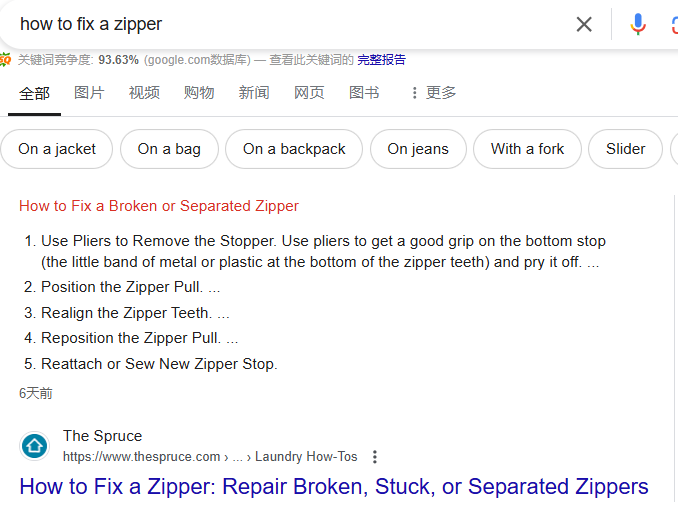678x517 pixels.
Task: Open the 购物 shopping tab
Action: tap(199, 93)
